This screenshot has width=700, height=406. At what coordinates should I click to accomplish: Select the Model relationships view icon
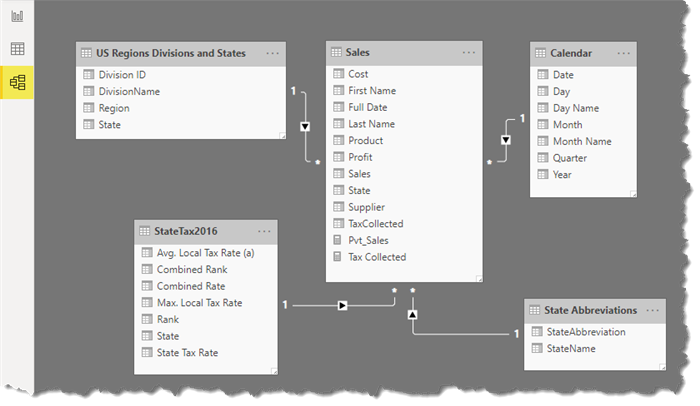pos(17,82)
